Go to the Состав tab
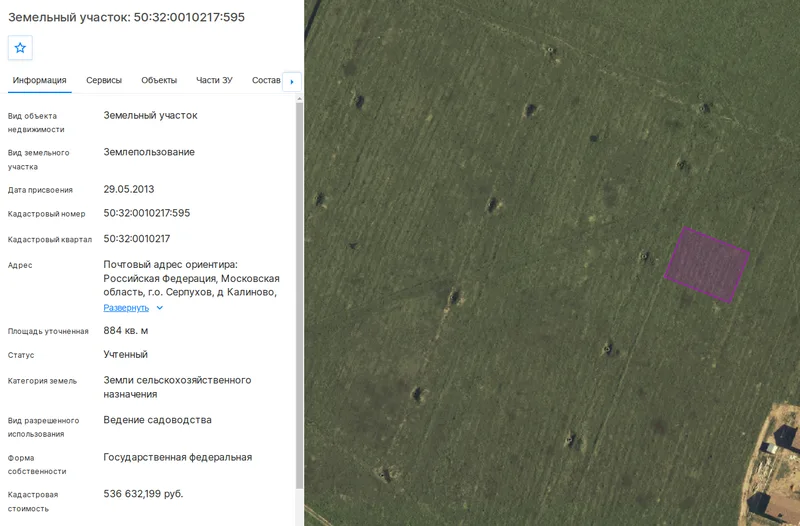800x526 pixels. (x=266, y=80)
